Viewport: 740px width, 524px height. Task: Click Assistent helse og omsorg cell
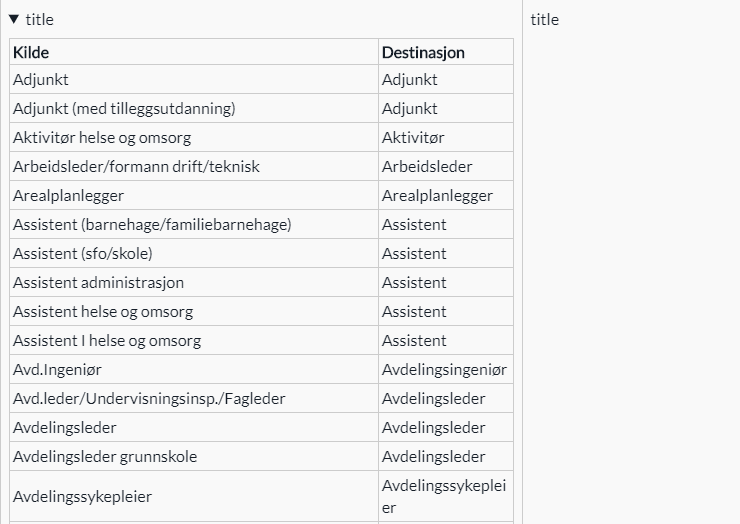[103, 312]
